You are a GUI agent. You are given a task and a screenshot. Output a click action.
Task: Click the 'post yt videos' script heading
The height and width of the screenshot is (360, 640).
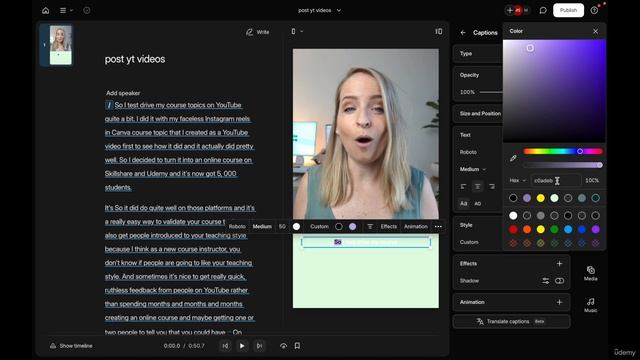click(x=135, y=59)
